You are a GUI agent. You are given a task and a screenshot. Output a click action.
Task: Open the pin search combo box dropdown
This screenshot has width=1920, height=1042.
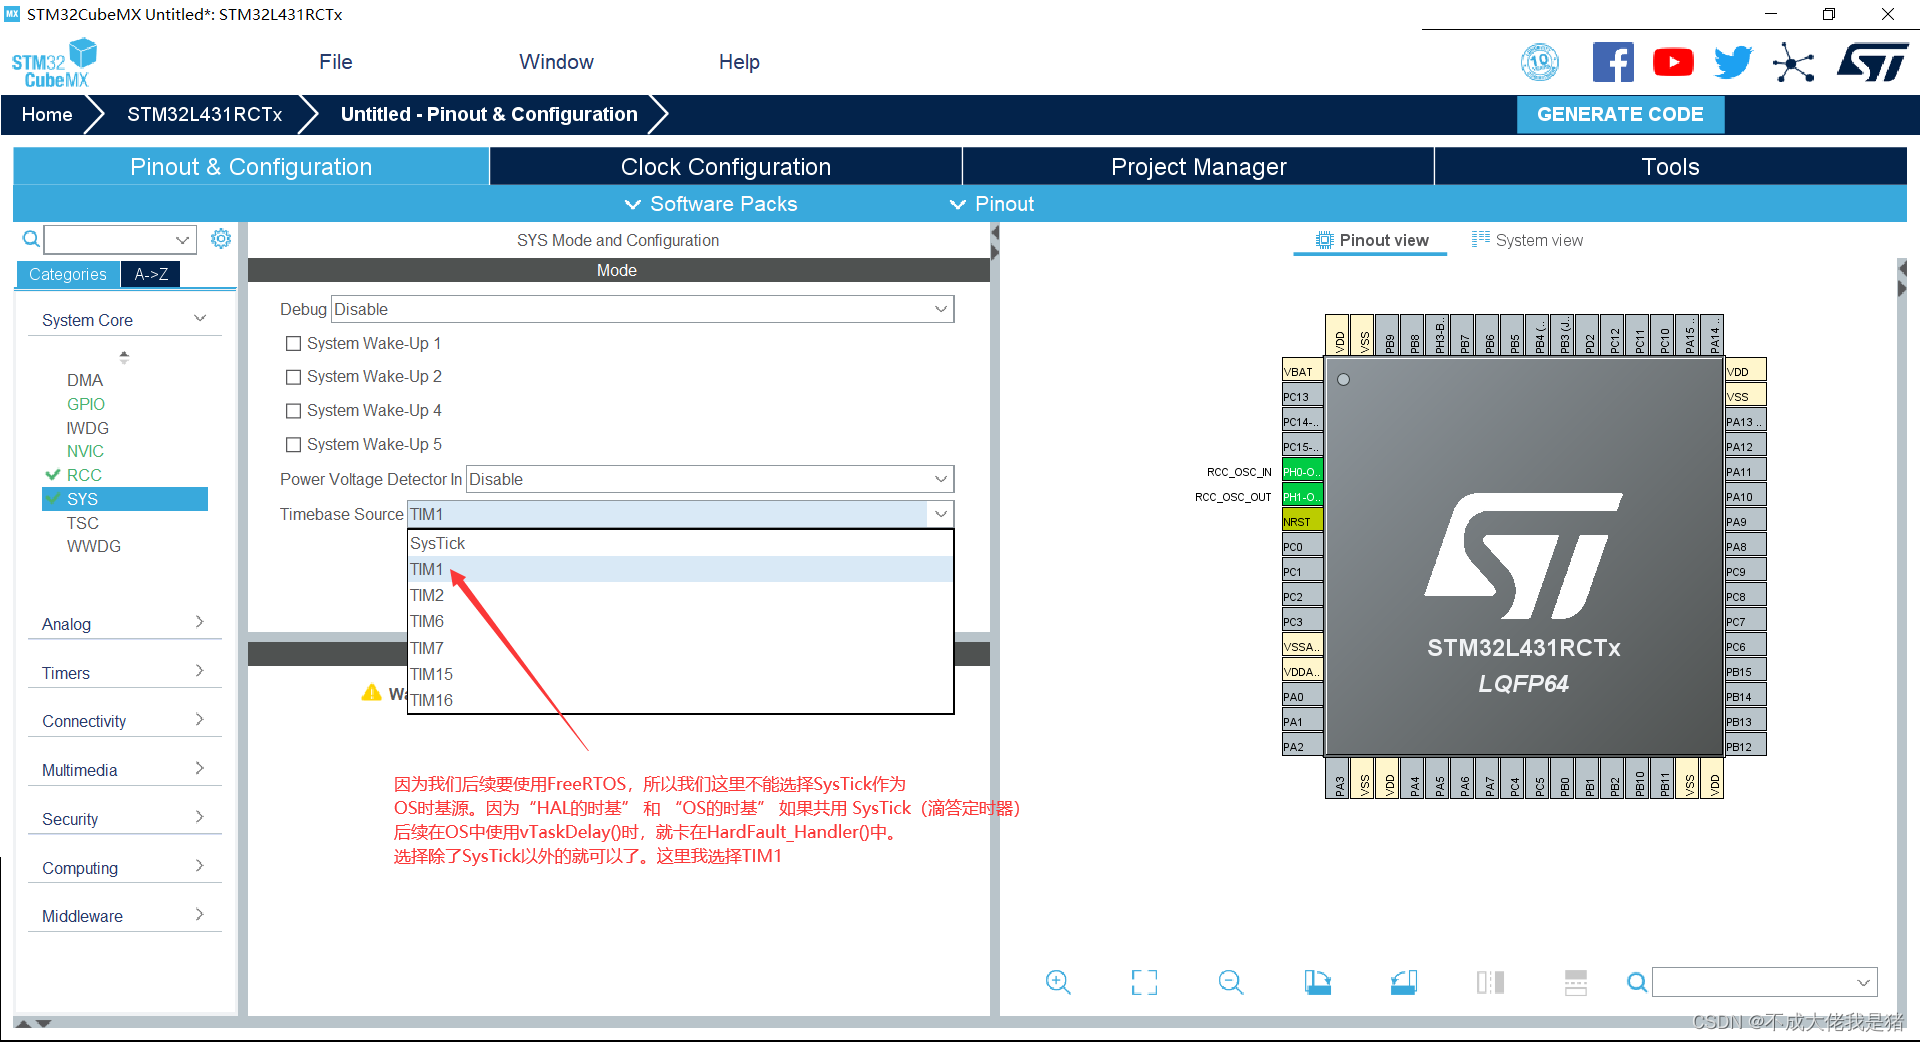click(1863, 982)
